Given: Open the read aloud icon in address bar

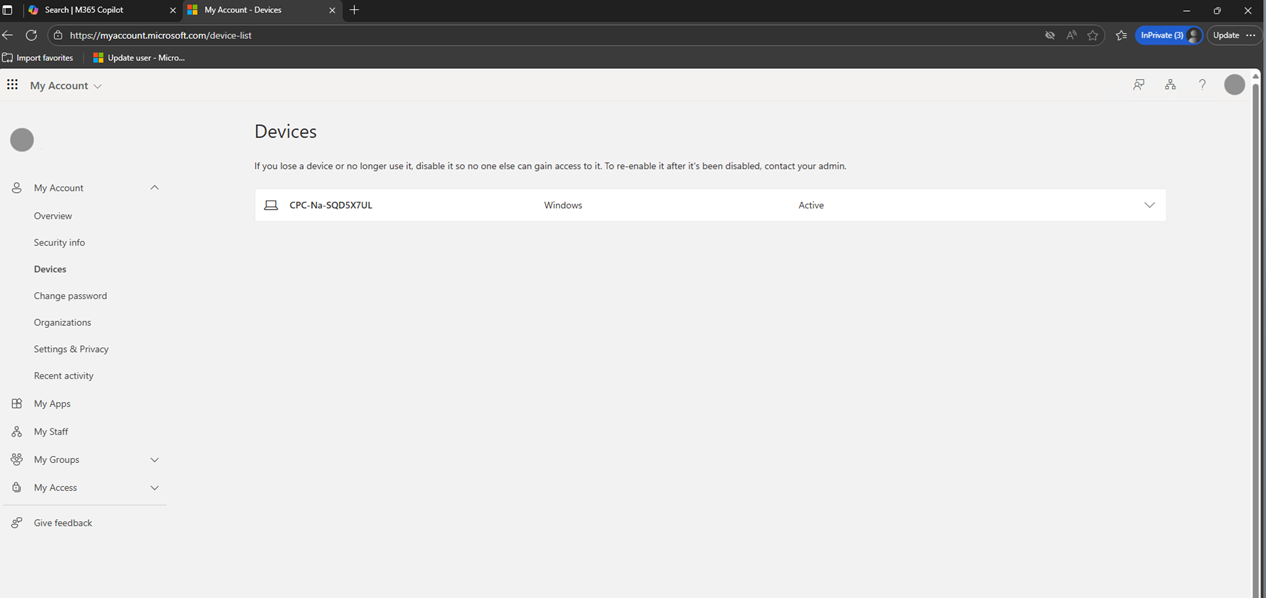Looking at the screenshot, I should click(1071, 35).
